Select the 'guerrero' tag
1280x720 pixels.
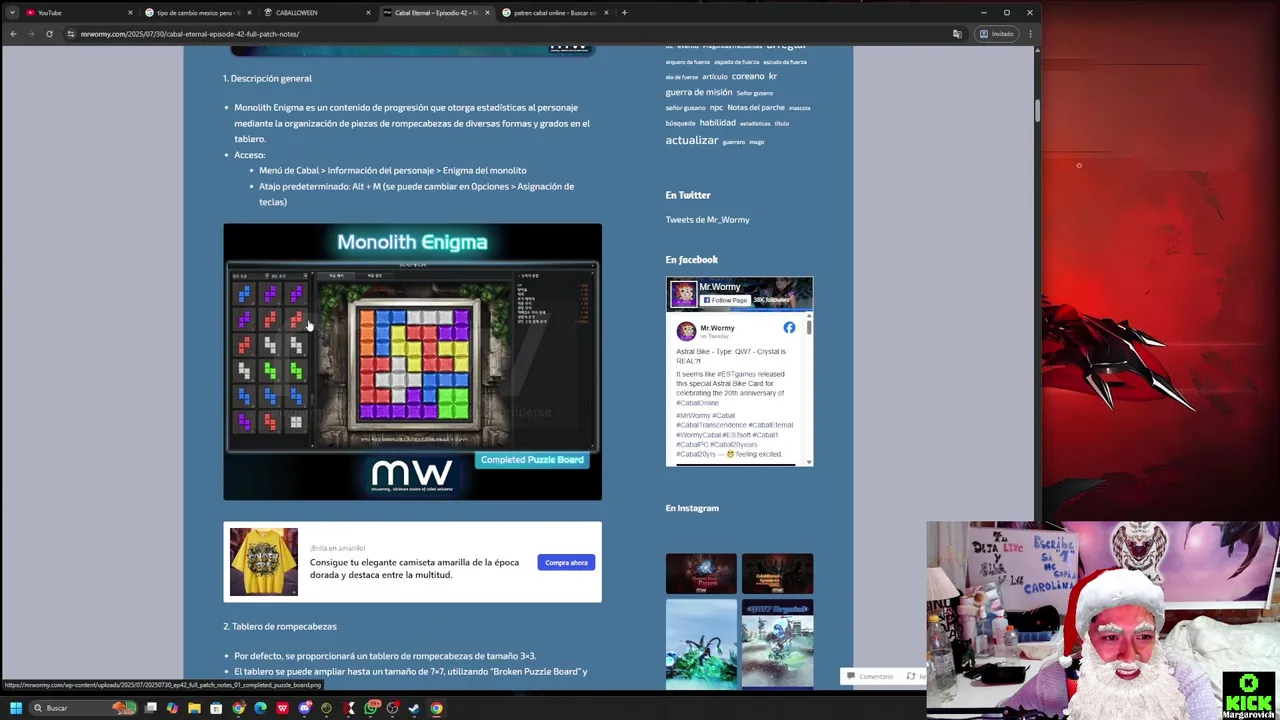pos(734,142)
